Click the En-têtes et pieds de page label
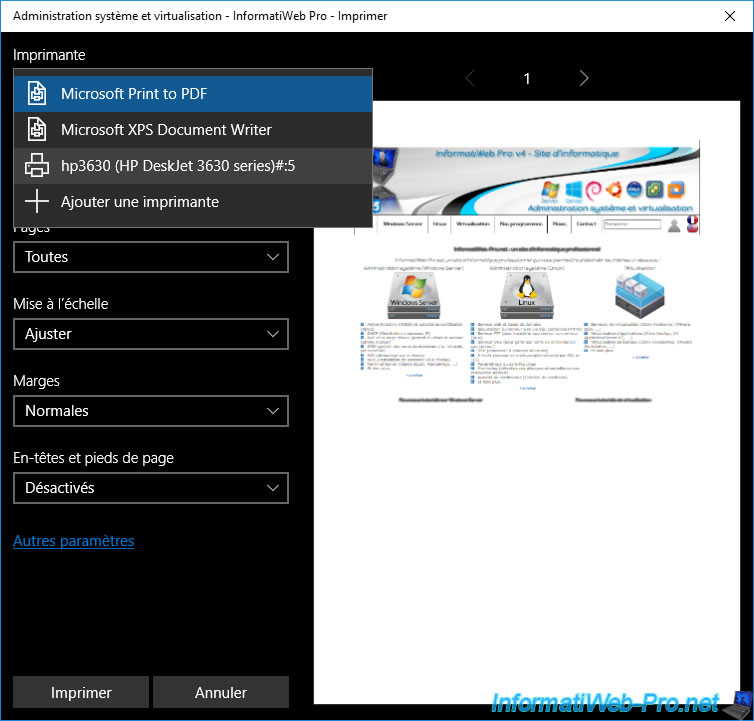 [93, 458]
